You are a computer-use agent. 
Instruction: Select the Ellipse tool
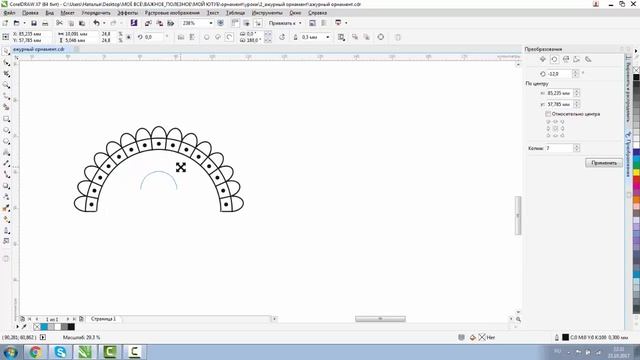pyautogui.click(x=6, y=130)
